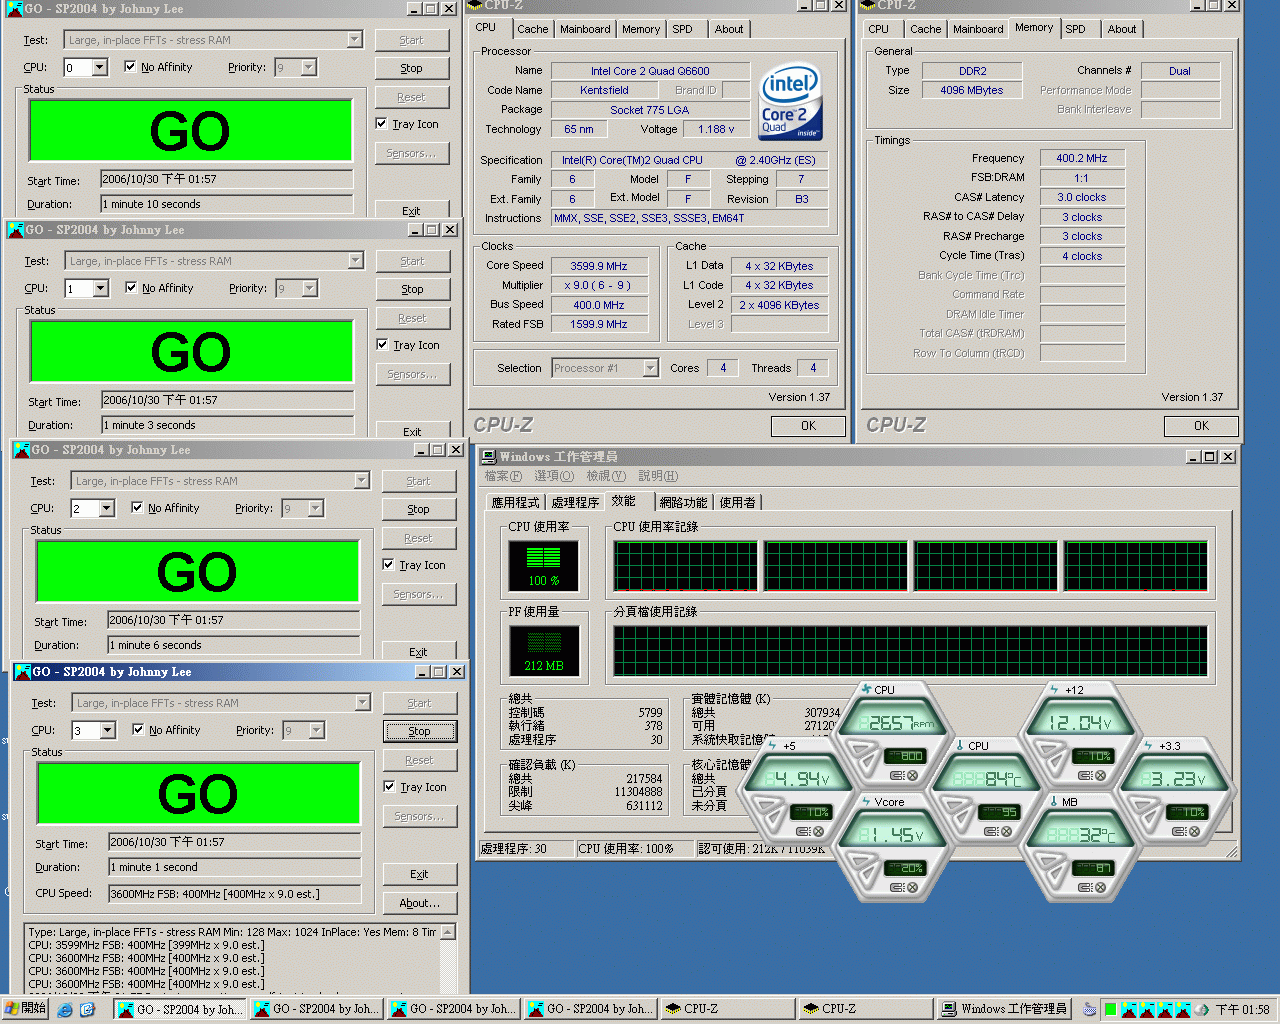The height and width of the screenshot is (1024, 1280).
Task: Open CPU dropdown showing 0 in SP2004
Action: (x=99, y=68)
